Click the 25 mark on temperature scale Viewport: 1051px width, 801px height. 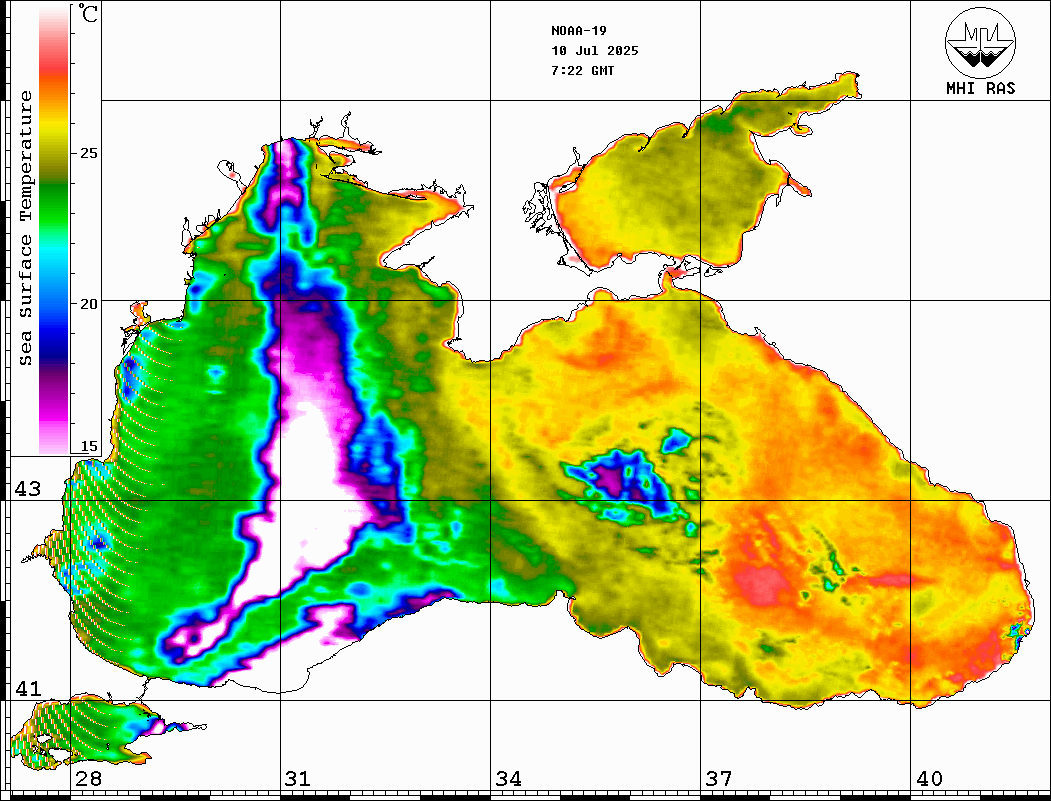click(x=88, y=153)
